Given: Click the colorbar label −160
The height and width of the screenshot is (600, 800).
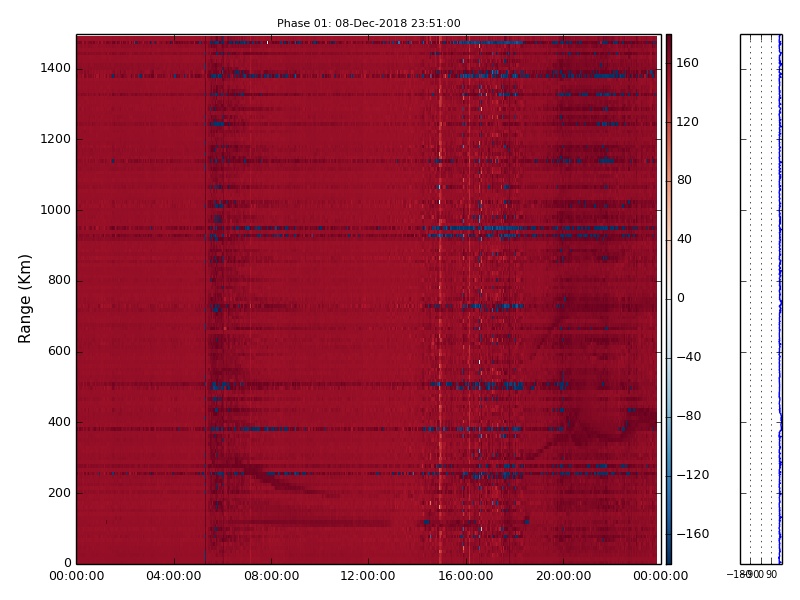Looking at the screenshot, I should point(693,534).
